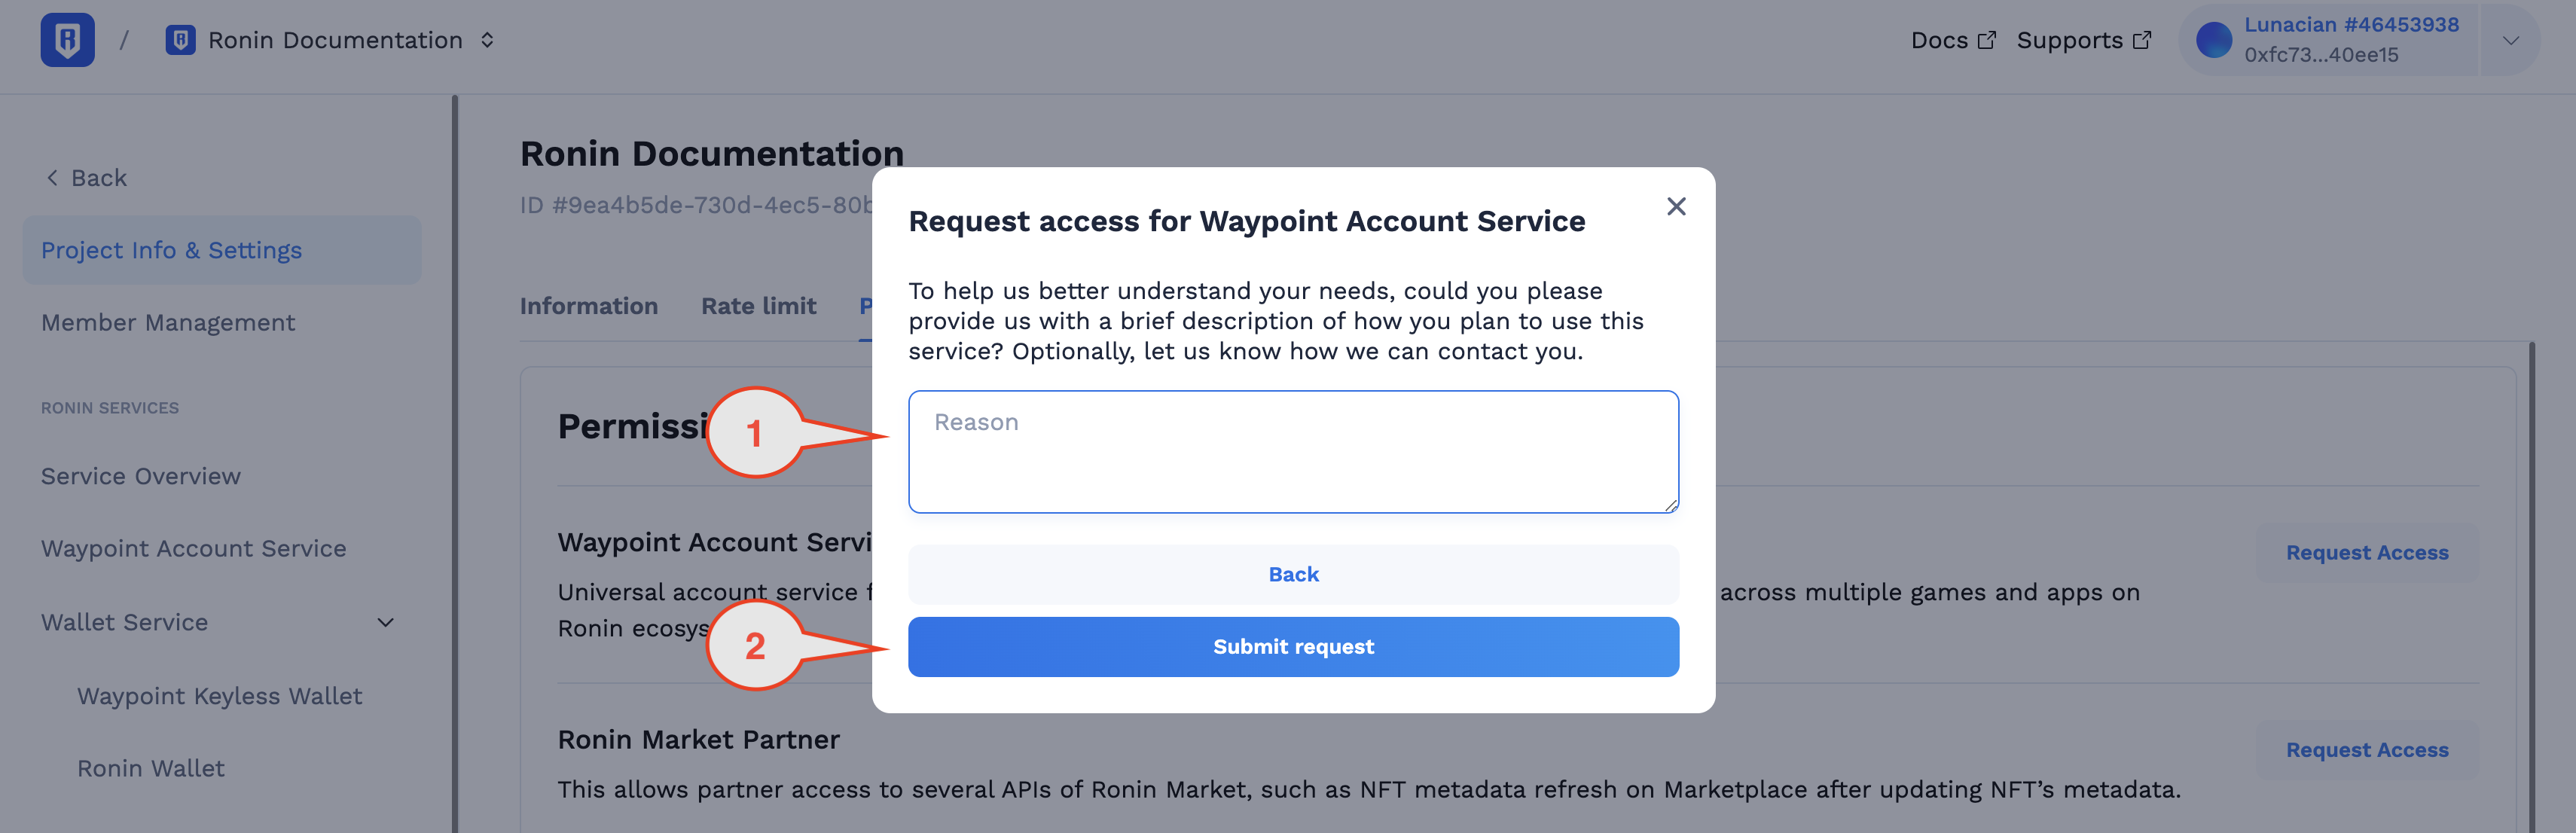Click the Ronin shield logo home icon
Screen dimensions: 2576x833
click(x=67, y=40)
